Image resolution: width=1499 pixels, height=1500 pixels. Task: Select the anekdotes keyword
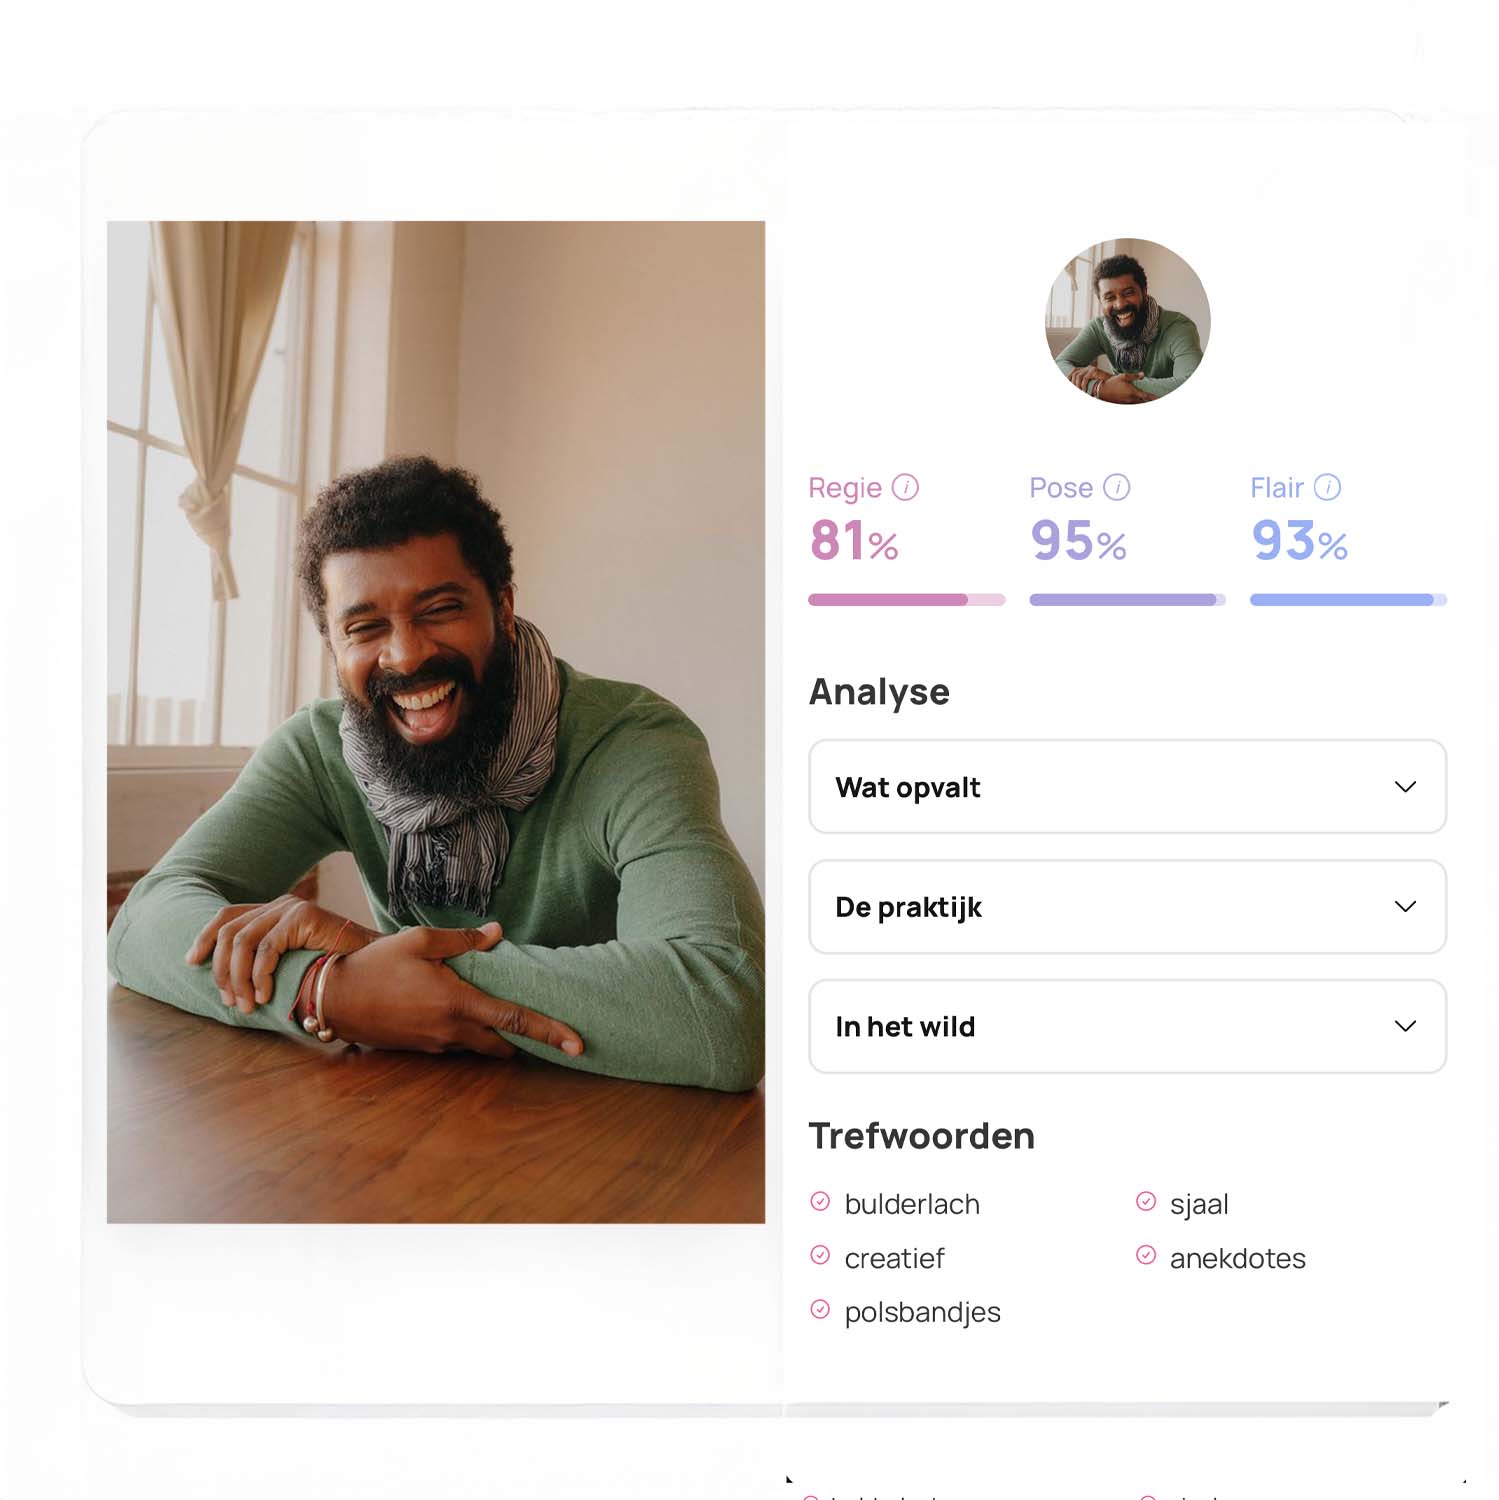click(1238, 1258)
